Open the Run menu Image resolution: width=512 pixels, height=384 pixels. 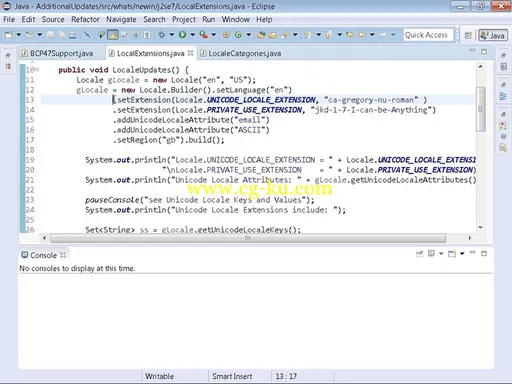pyautogui.click(x=209, y=19)
